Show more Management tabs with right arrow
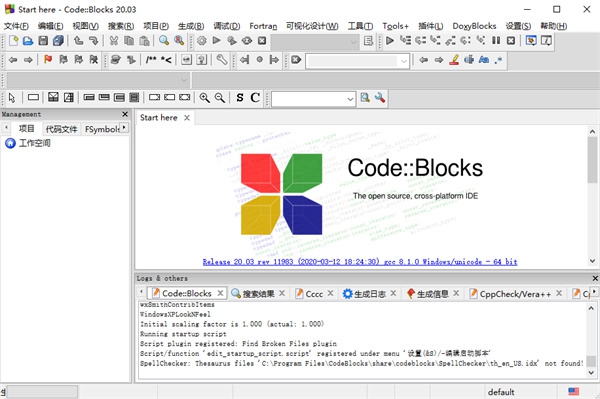This screenshot has width=600, height=399. [124, 128]
